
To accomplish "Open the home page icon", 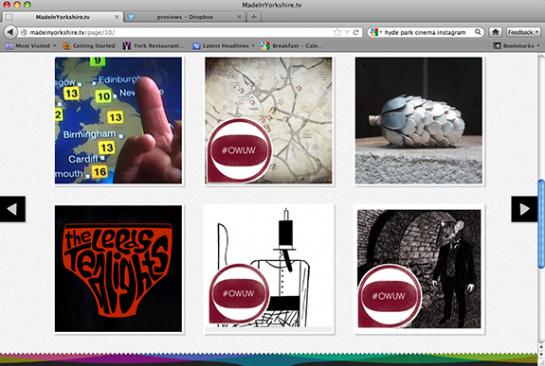I will click(x=495, y=32).
